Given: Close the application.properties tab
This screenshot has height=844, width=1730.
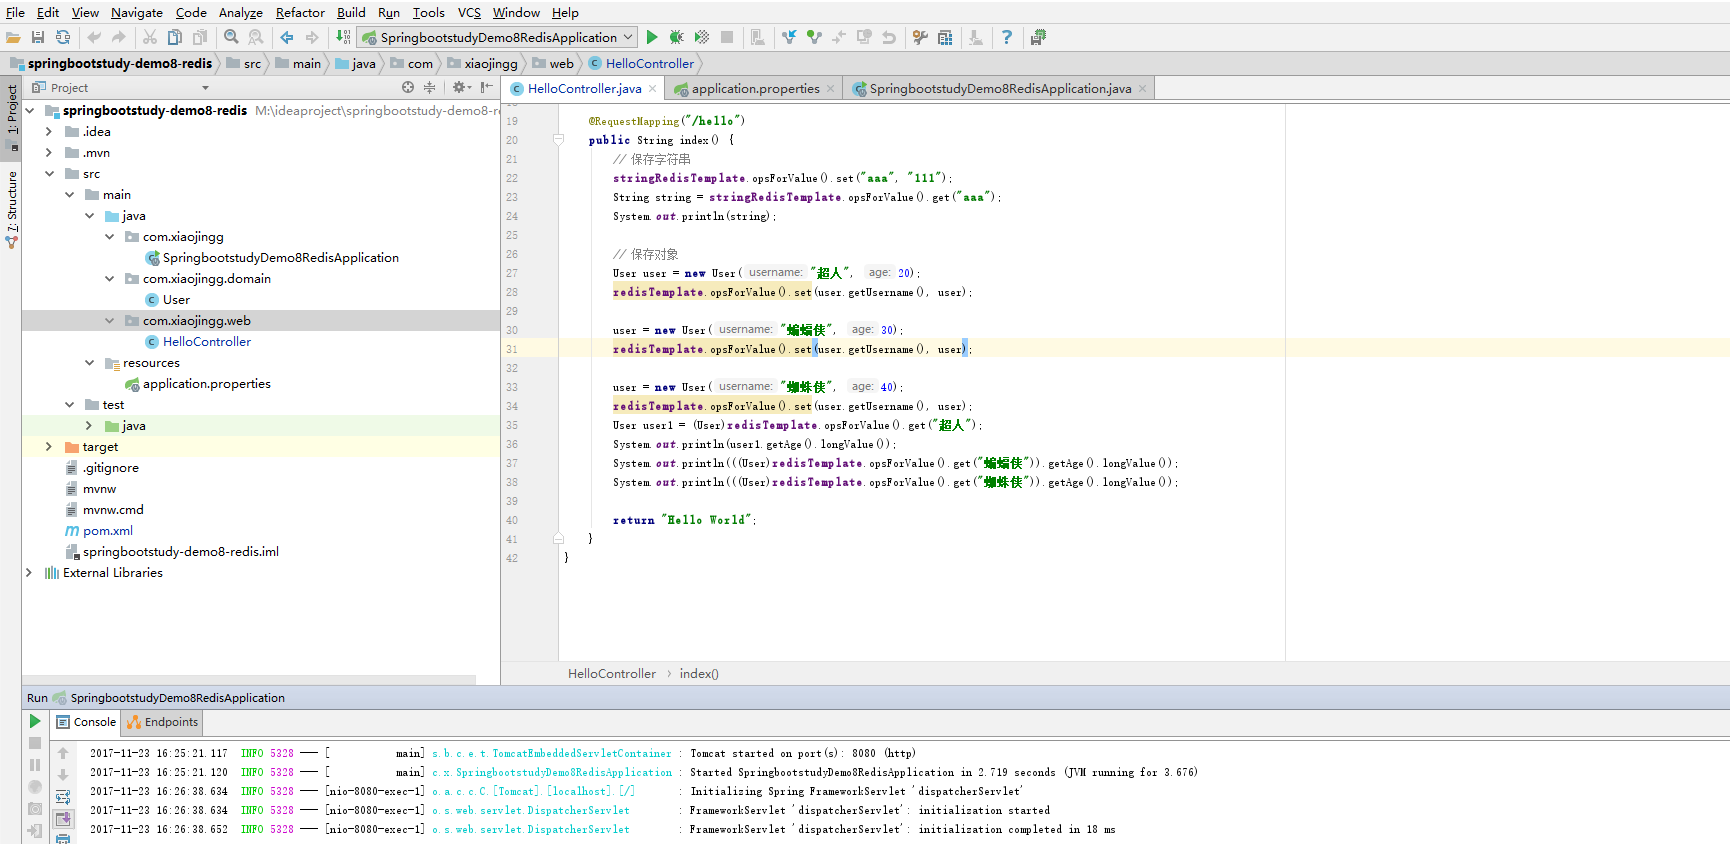Looking at the screenshot, I should pyautogui.click(x=830, y=88).
